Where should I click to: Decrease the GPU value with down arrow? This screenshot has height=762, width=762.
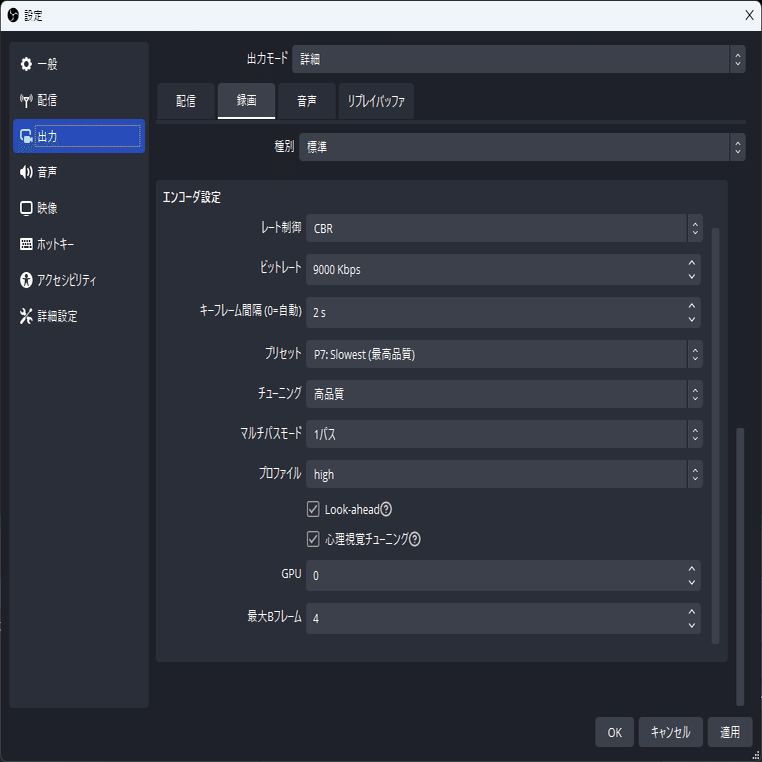pyautogui.click(x=692, y=583)
